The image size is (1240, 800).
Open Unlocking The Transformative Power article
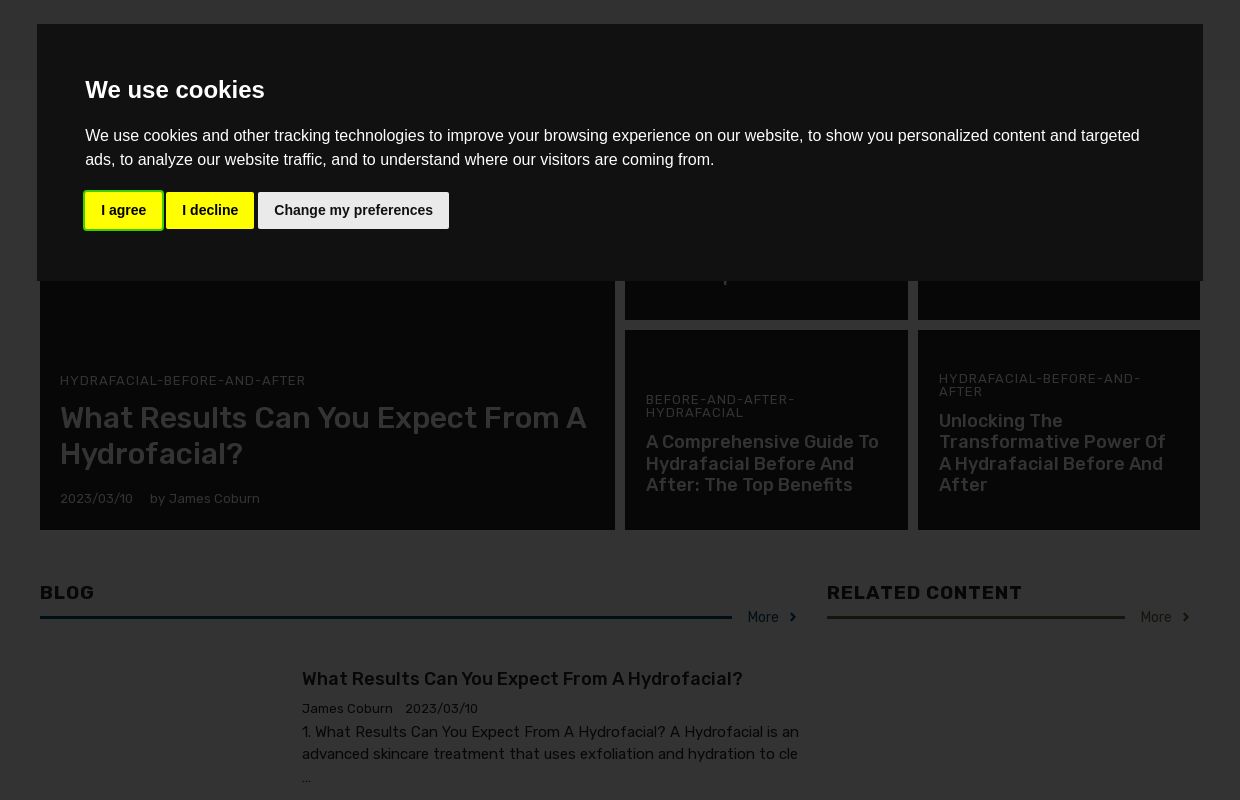(x=1051, y=453)
